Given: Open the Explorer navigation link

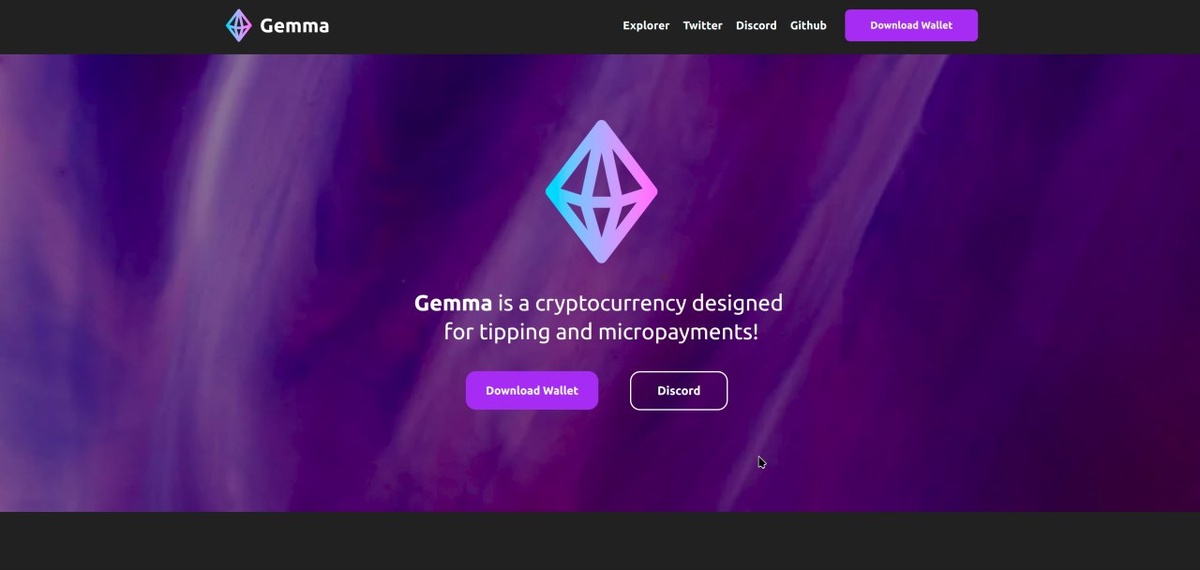Looking at the screenshot, I should click(646, 26).
